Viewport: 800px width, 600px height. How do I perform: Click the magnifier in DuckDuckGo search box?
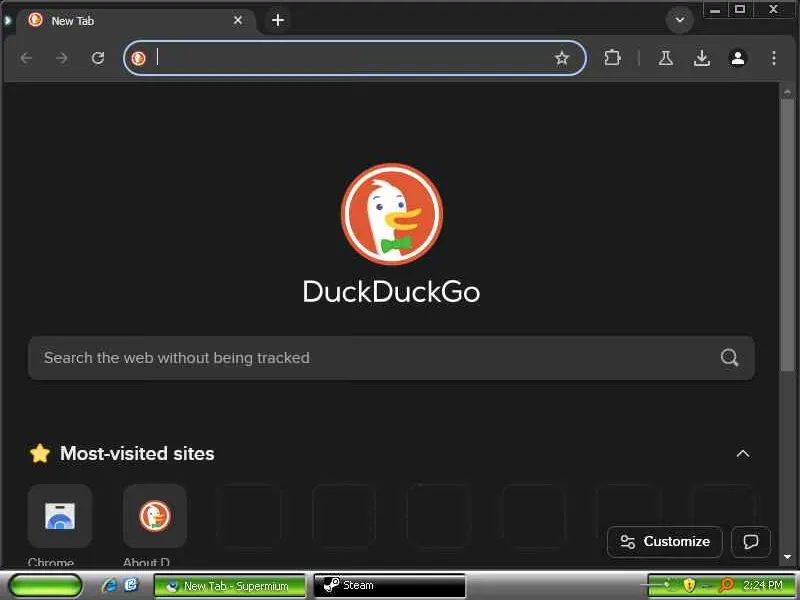click(730, 358)
